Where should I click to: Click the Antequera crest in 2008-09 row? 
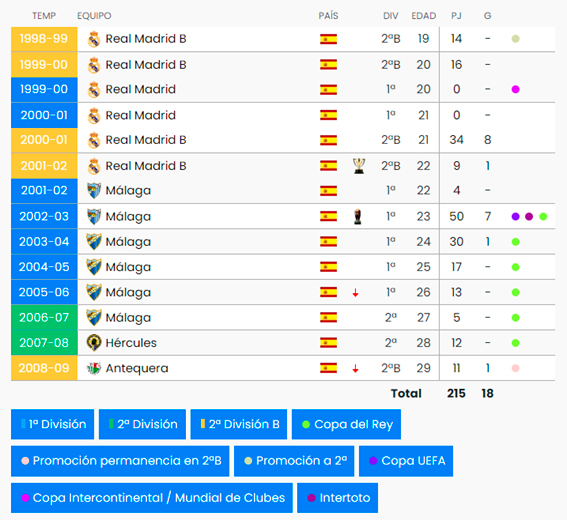point(94,368)
